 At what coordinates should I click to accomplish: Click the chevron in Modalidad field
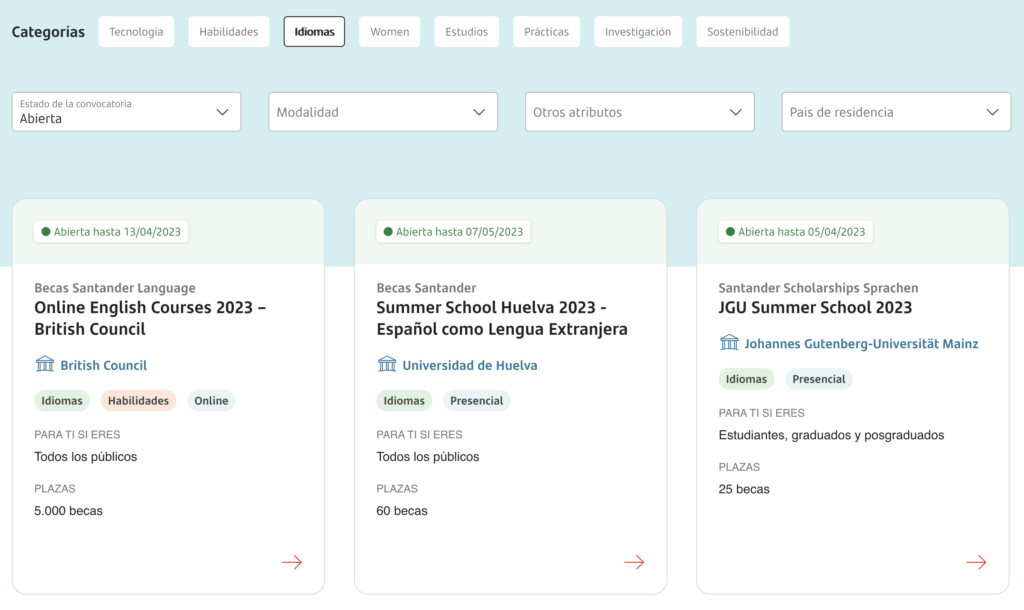479,112
